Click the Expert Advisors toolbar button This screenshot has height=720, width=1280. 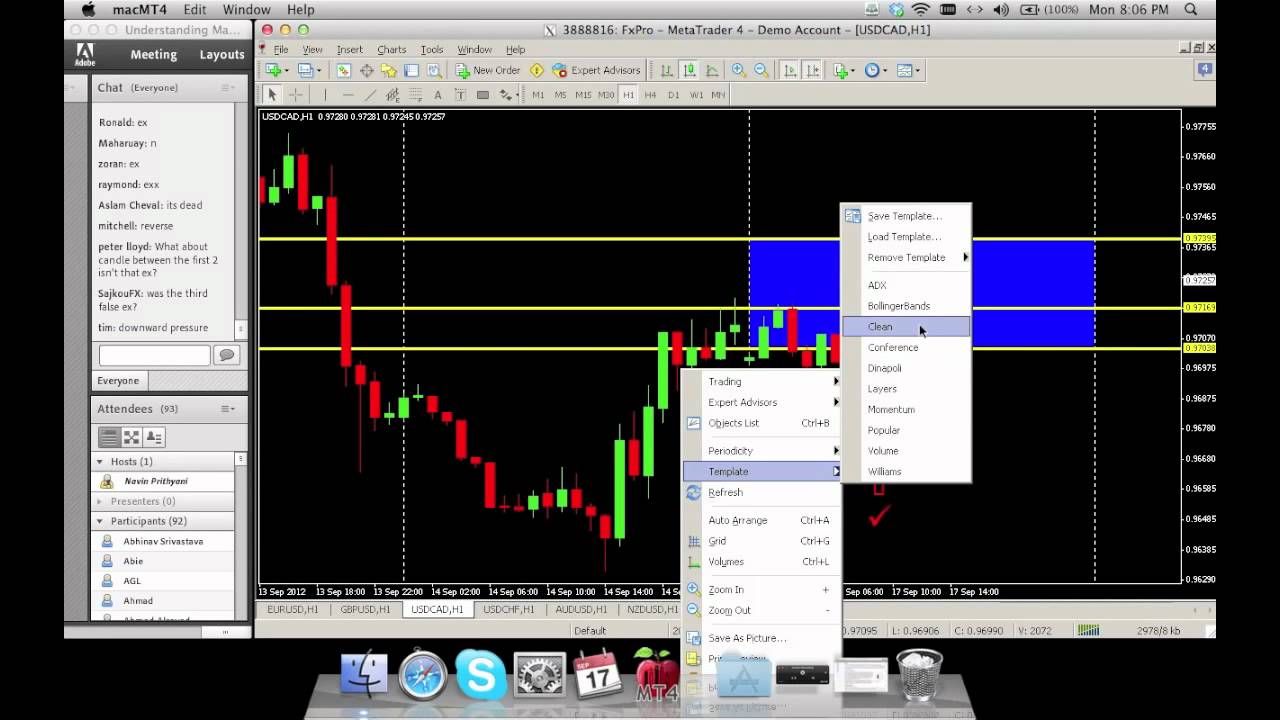(x=597, y=70)
